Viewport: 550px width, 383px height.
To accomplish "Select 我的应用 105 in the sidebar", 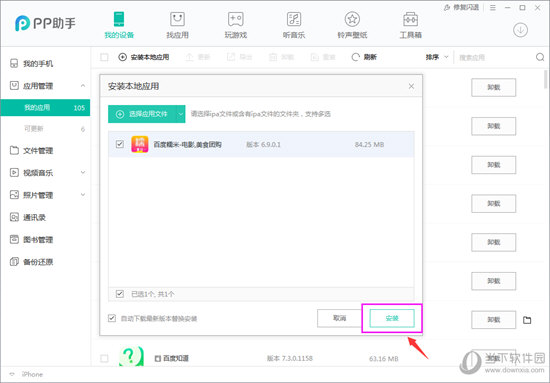I will click(45, 108).
